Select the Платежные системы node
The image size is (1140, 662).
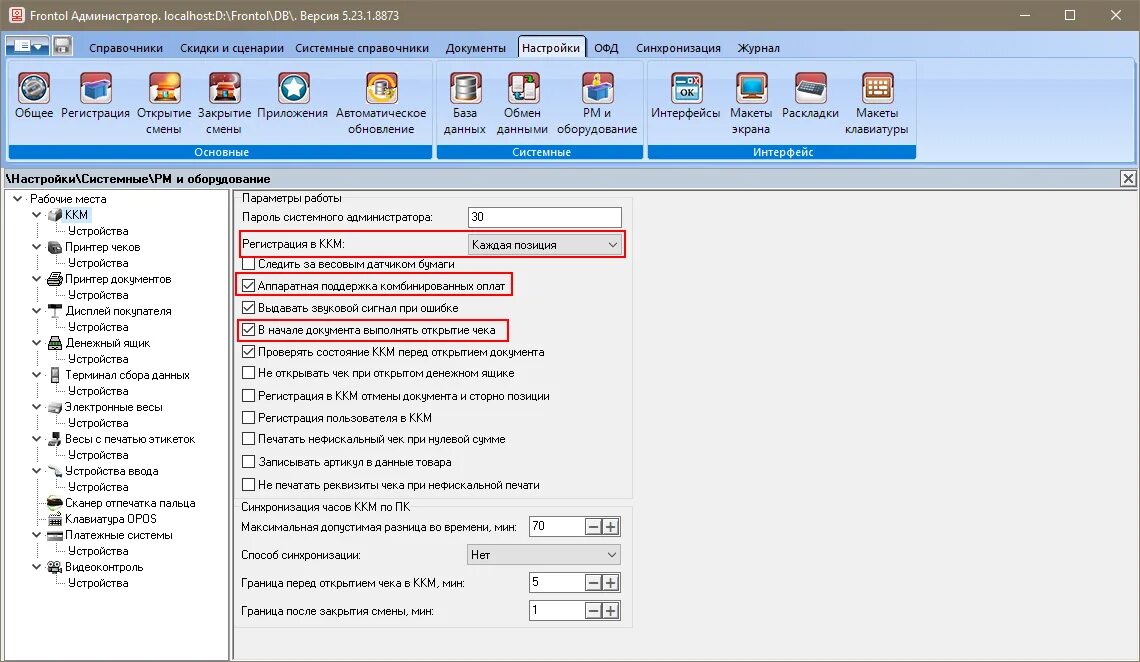click(x=119, y=535)
